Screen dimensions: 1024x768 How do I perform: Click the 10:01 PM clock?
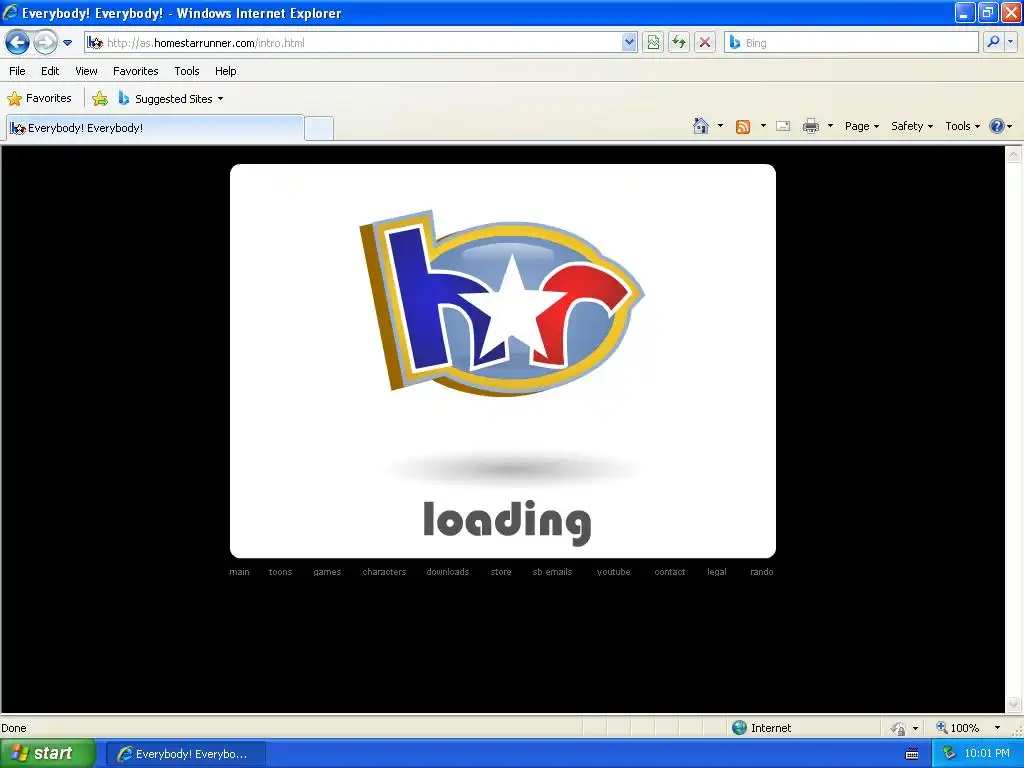pyautogui.click(x=987, y=754)
